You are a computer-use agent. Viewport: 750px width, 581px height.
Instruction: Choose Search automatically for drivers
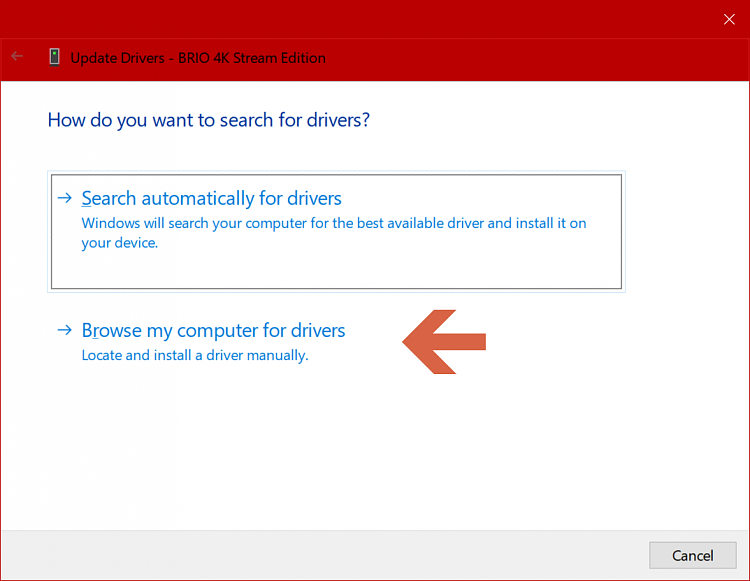tap(336, 231)
